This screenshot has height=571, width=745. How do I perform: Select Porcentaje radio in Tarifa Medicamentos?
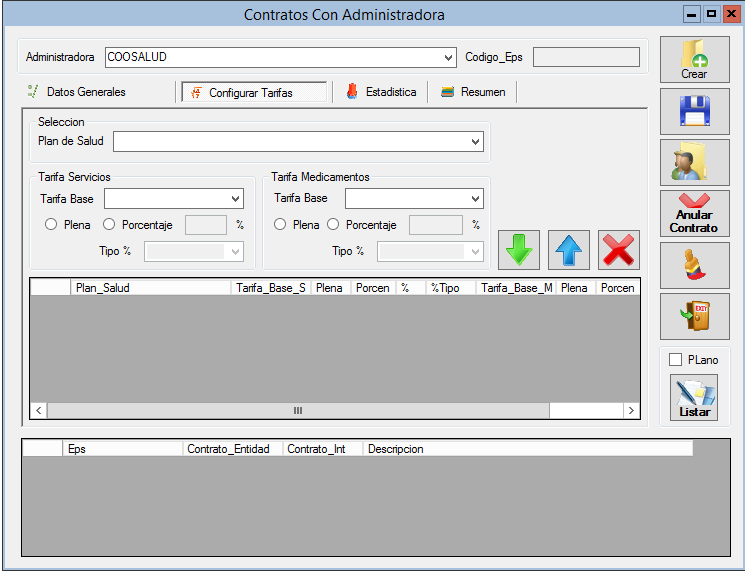(x=334, y=225)
